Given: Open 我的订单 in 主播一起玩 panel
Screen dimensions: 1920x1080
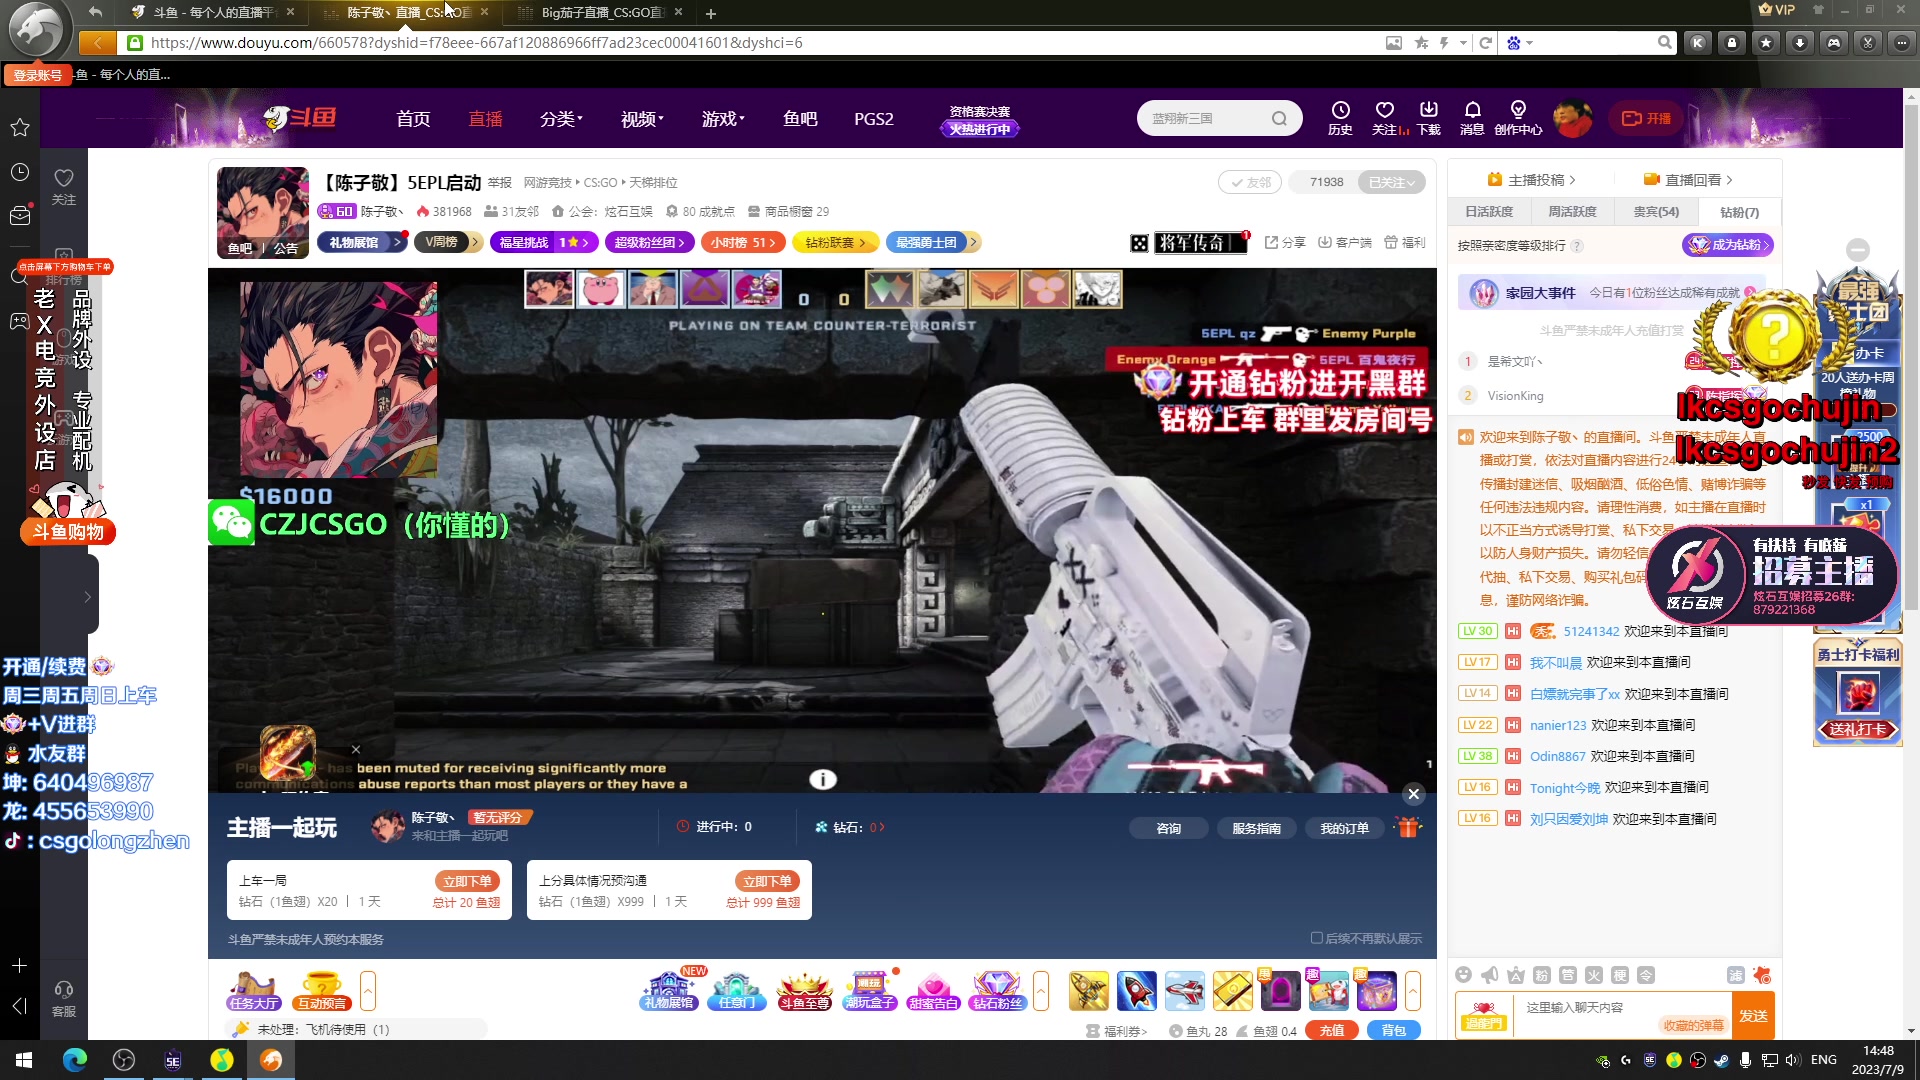Looking at the screenshot, I should tap(1344, 828).
